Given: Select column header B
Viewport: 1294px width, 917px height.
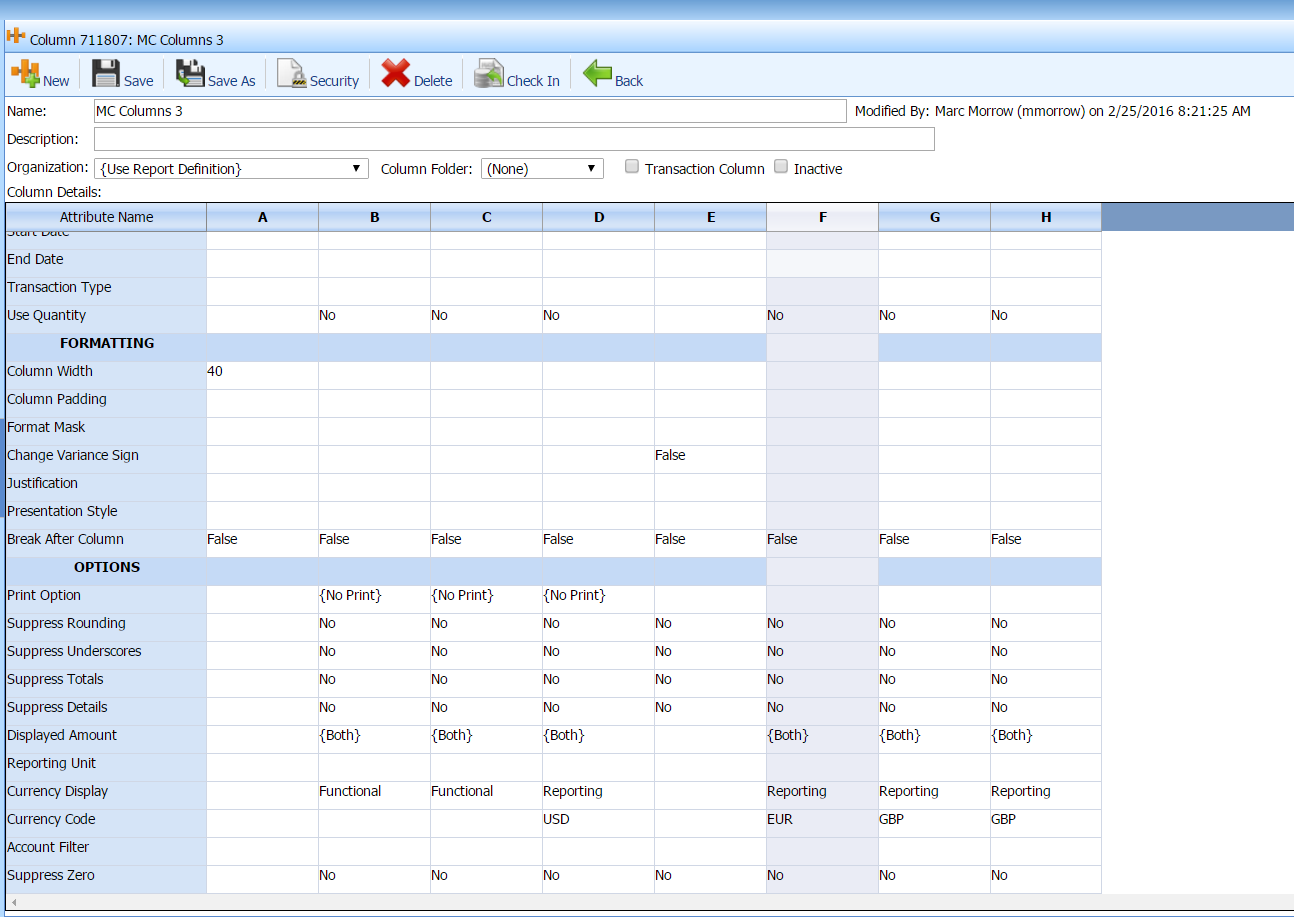Looking at the screenshot, I should [x=375, y=217].
